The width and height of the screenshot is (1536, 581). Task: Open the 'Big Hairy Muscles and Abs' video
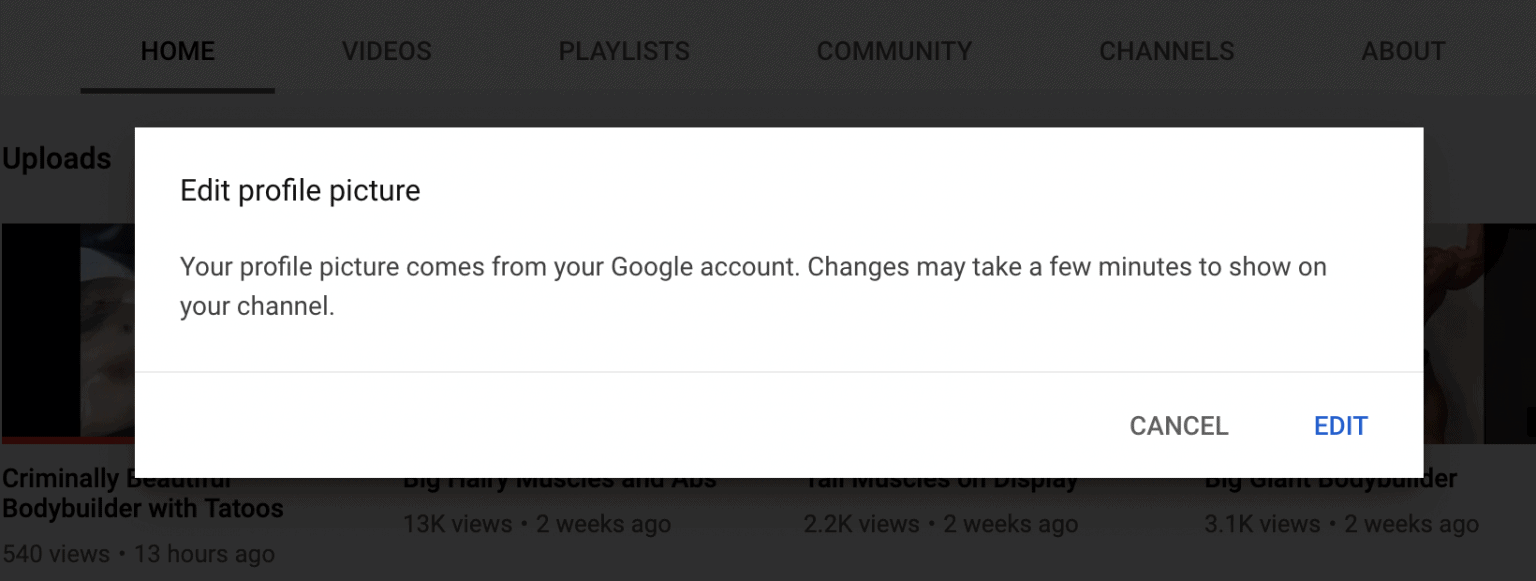tap(560, 484)
